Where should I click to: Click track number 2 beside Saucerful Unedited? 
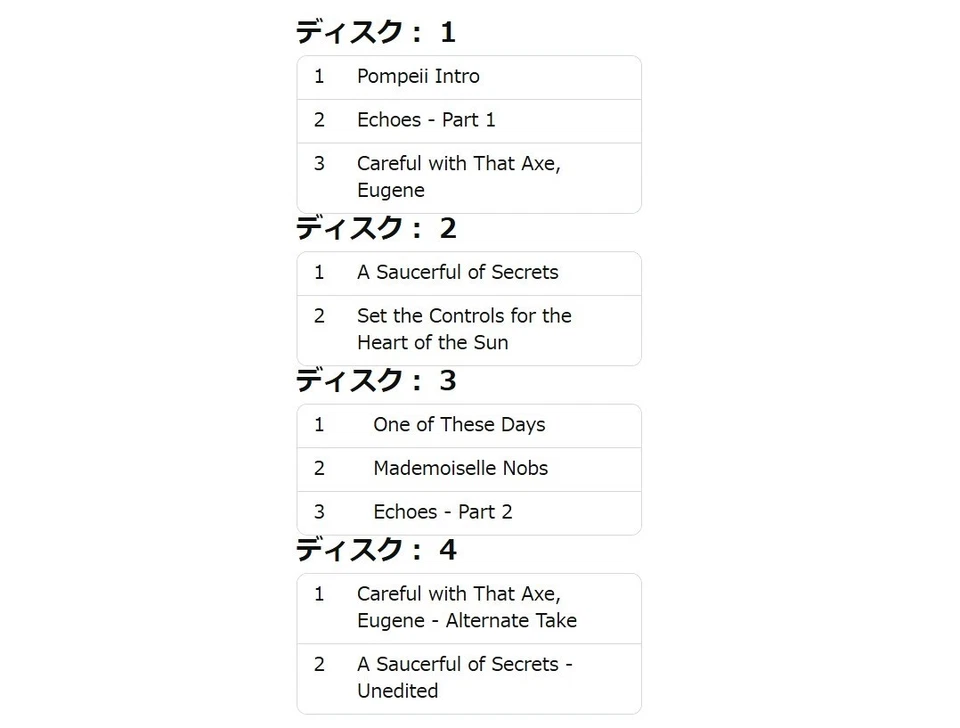[319, 664]
